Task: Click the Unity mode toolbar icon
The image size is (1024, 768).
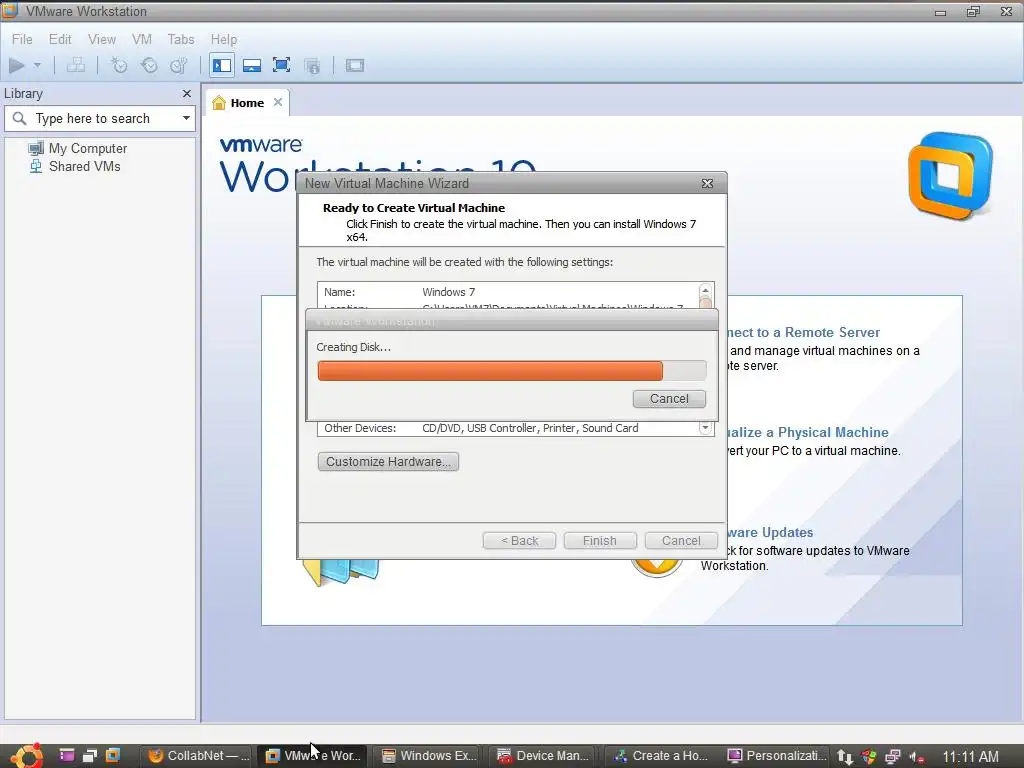Action: tap(312, 65)
